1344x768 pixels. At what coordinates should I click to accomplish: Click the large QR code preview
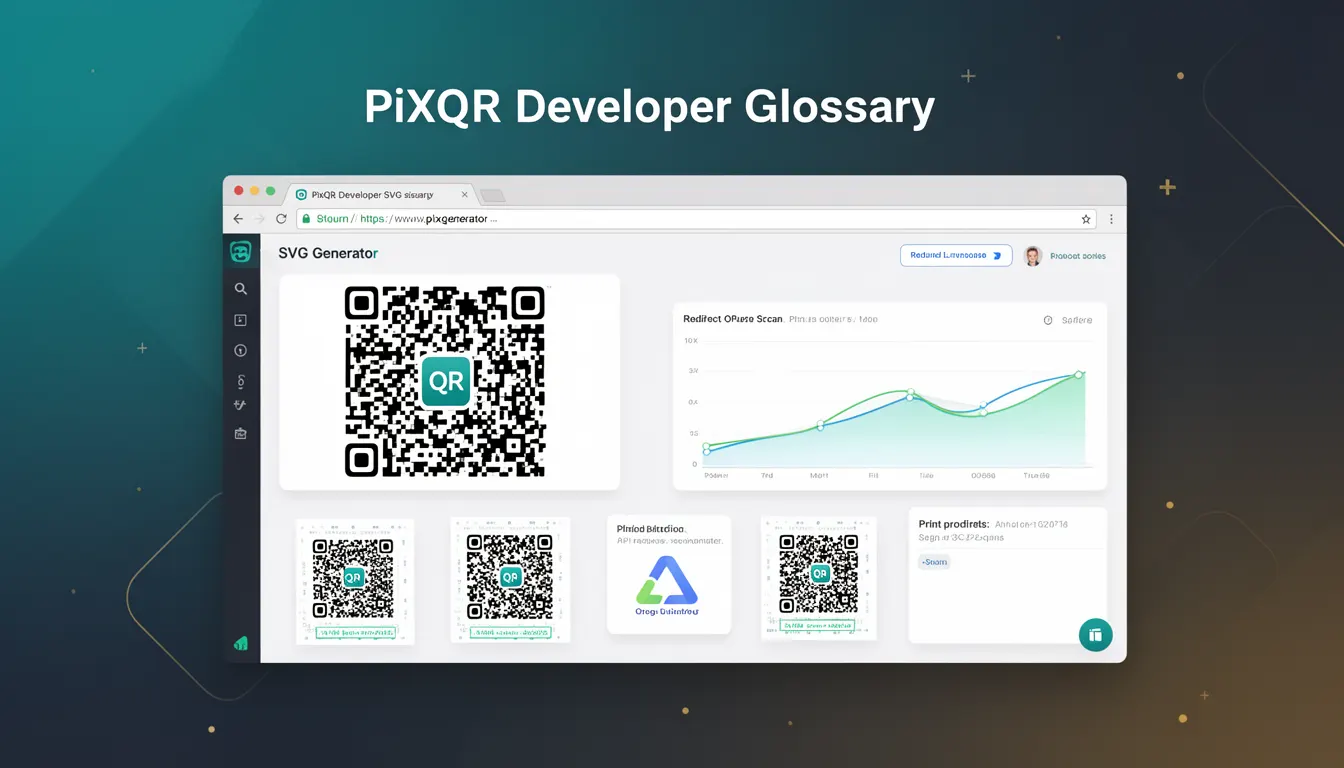[445, 382]
